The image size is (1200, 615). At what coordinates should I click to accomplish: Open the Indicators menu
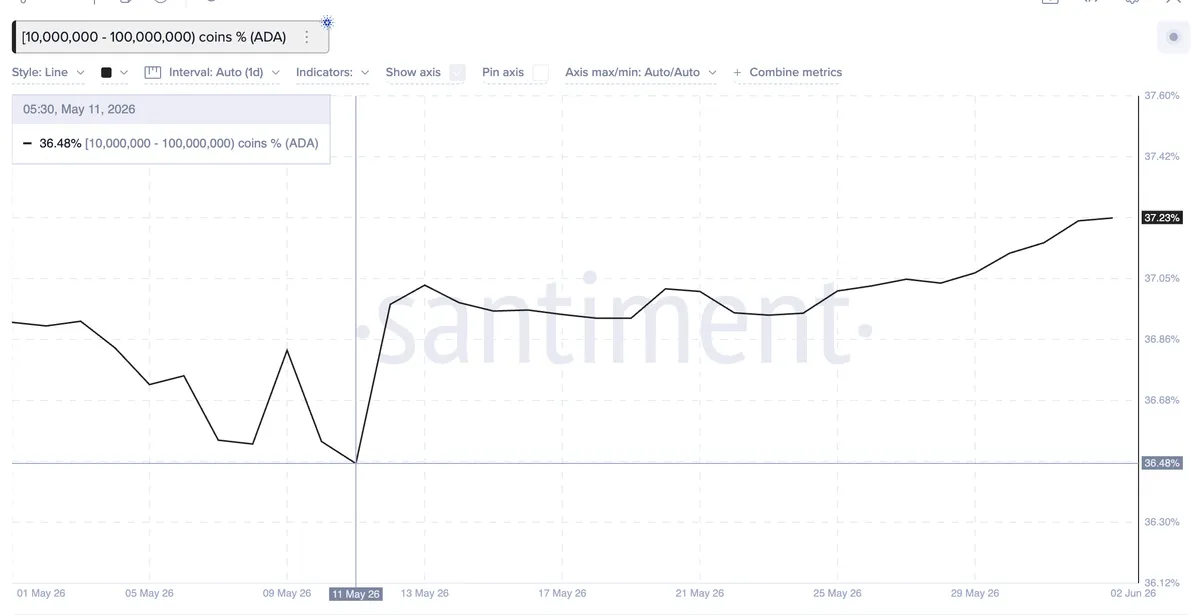(x=333, y=72)
